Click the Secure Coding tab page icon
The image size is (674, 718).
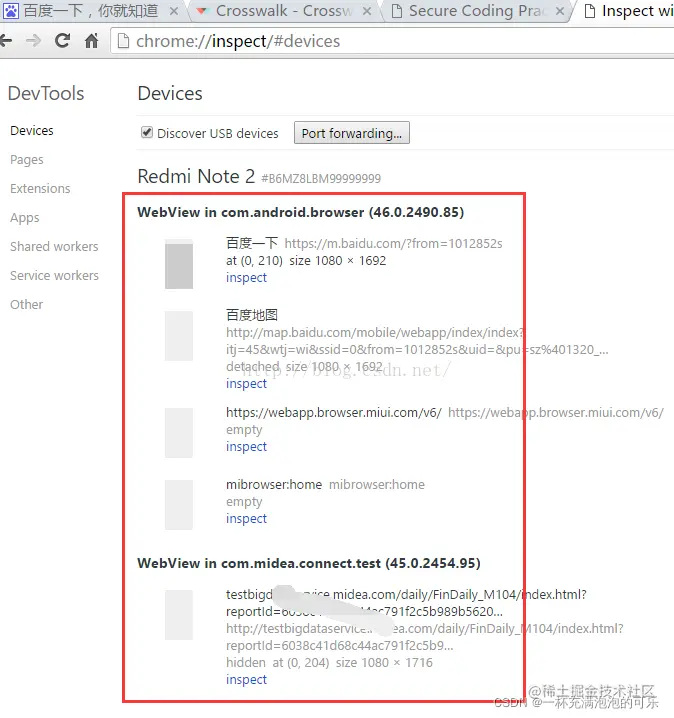pos(397,11)
